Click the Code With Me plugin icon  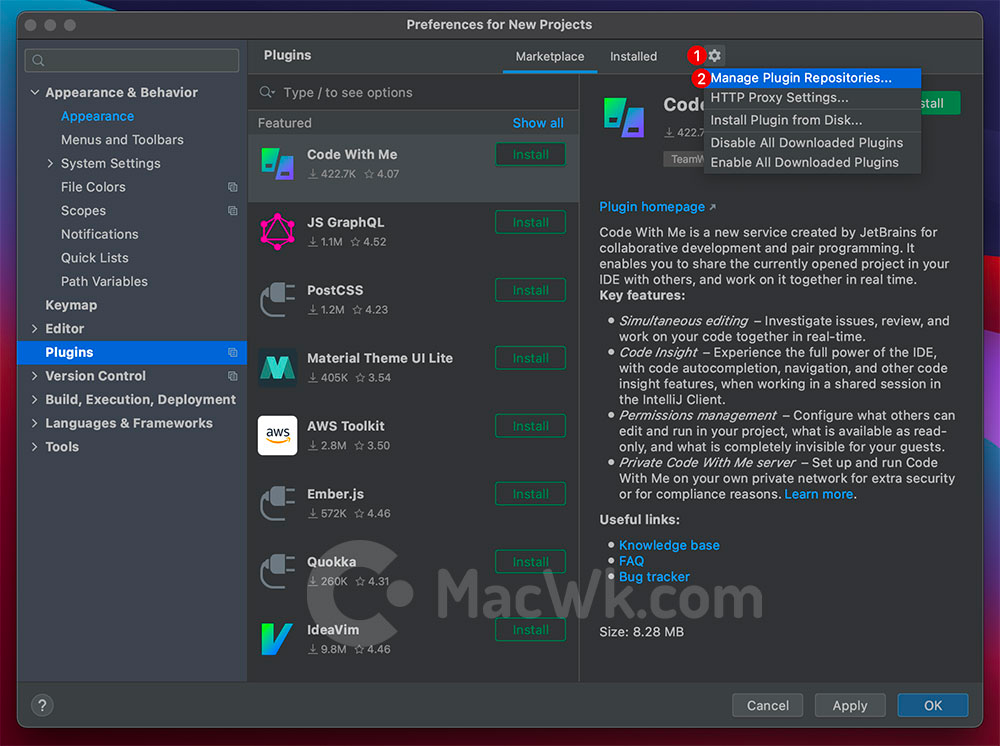tap(277, 163)
